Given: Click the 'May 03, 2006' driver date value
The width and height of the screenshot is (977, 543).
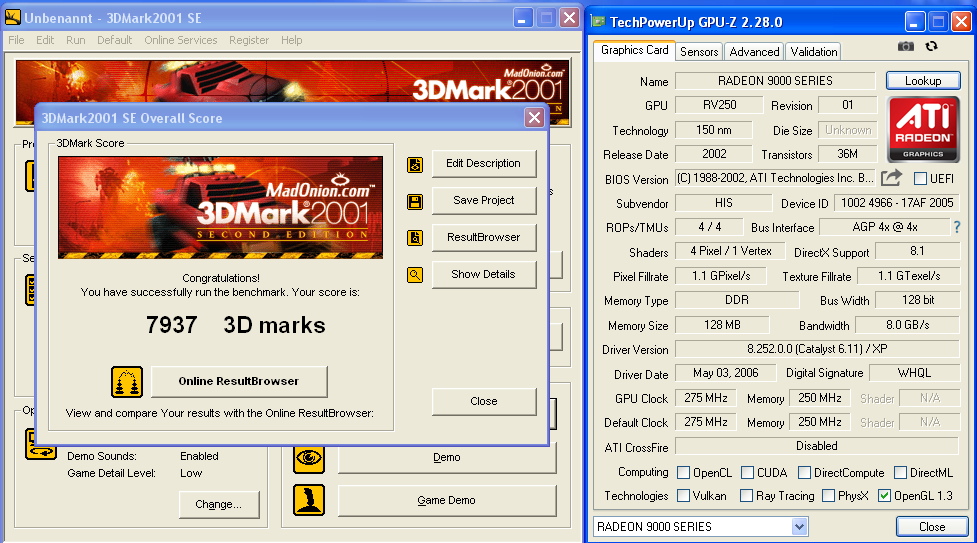Looking at the screenshot, I should tap(725, 373).
